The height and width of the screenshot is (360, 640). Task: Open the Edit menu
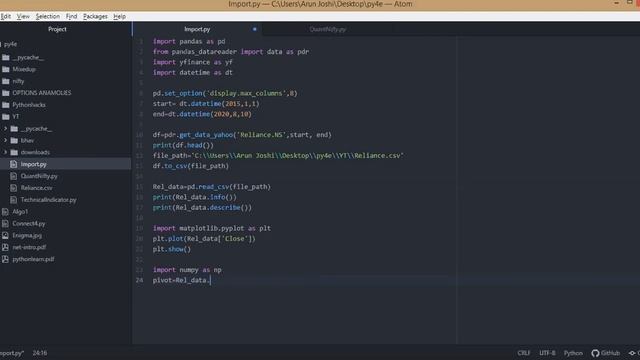(5, 16)
